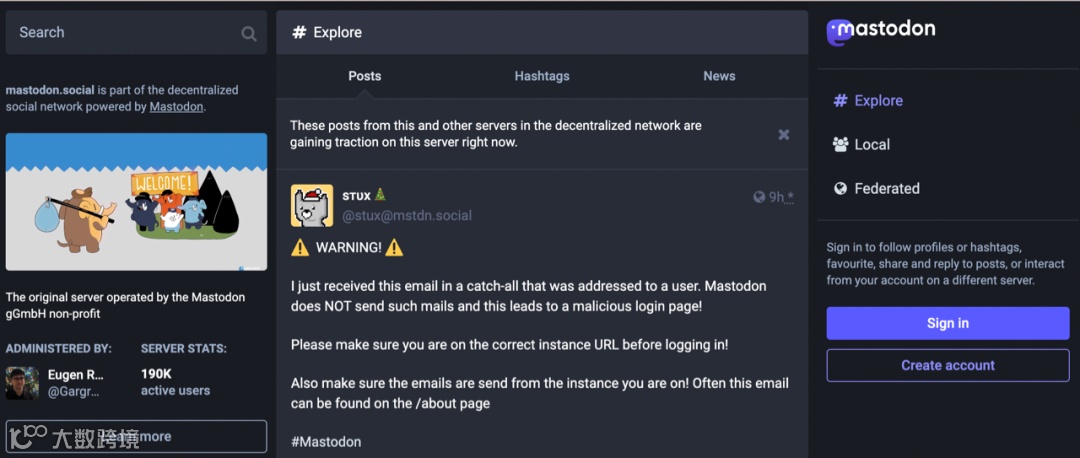
Task: Click the Mastodon logo
Action: point(881,31)
